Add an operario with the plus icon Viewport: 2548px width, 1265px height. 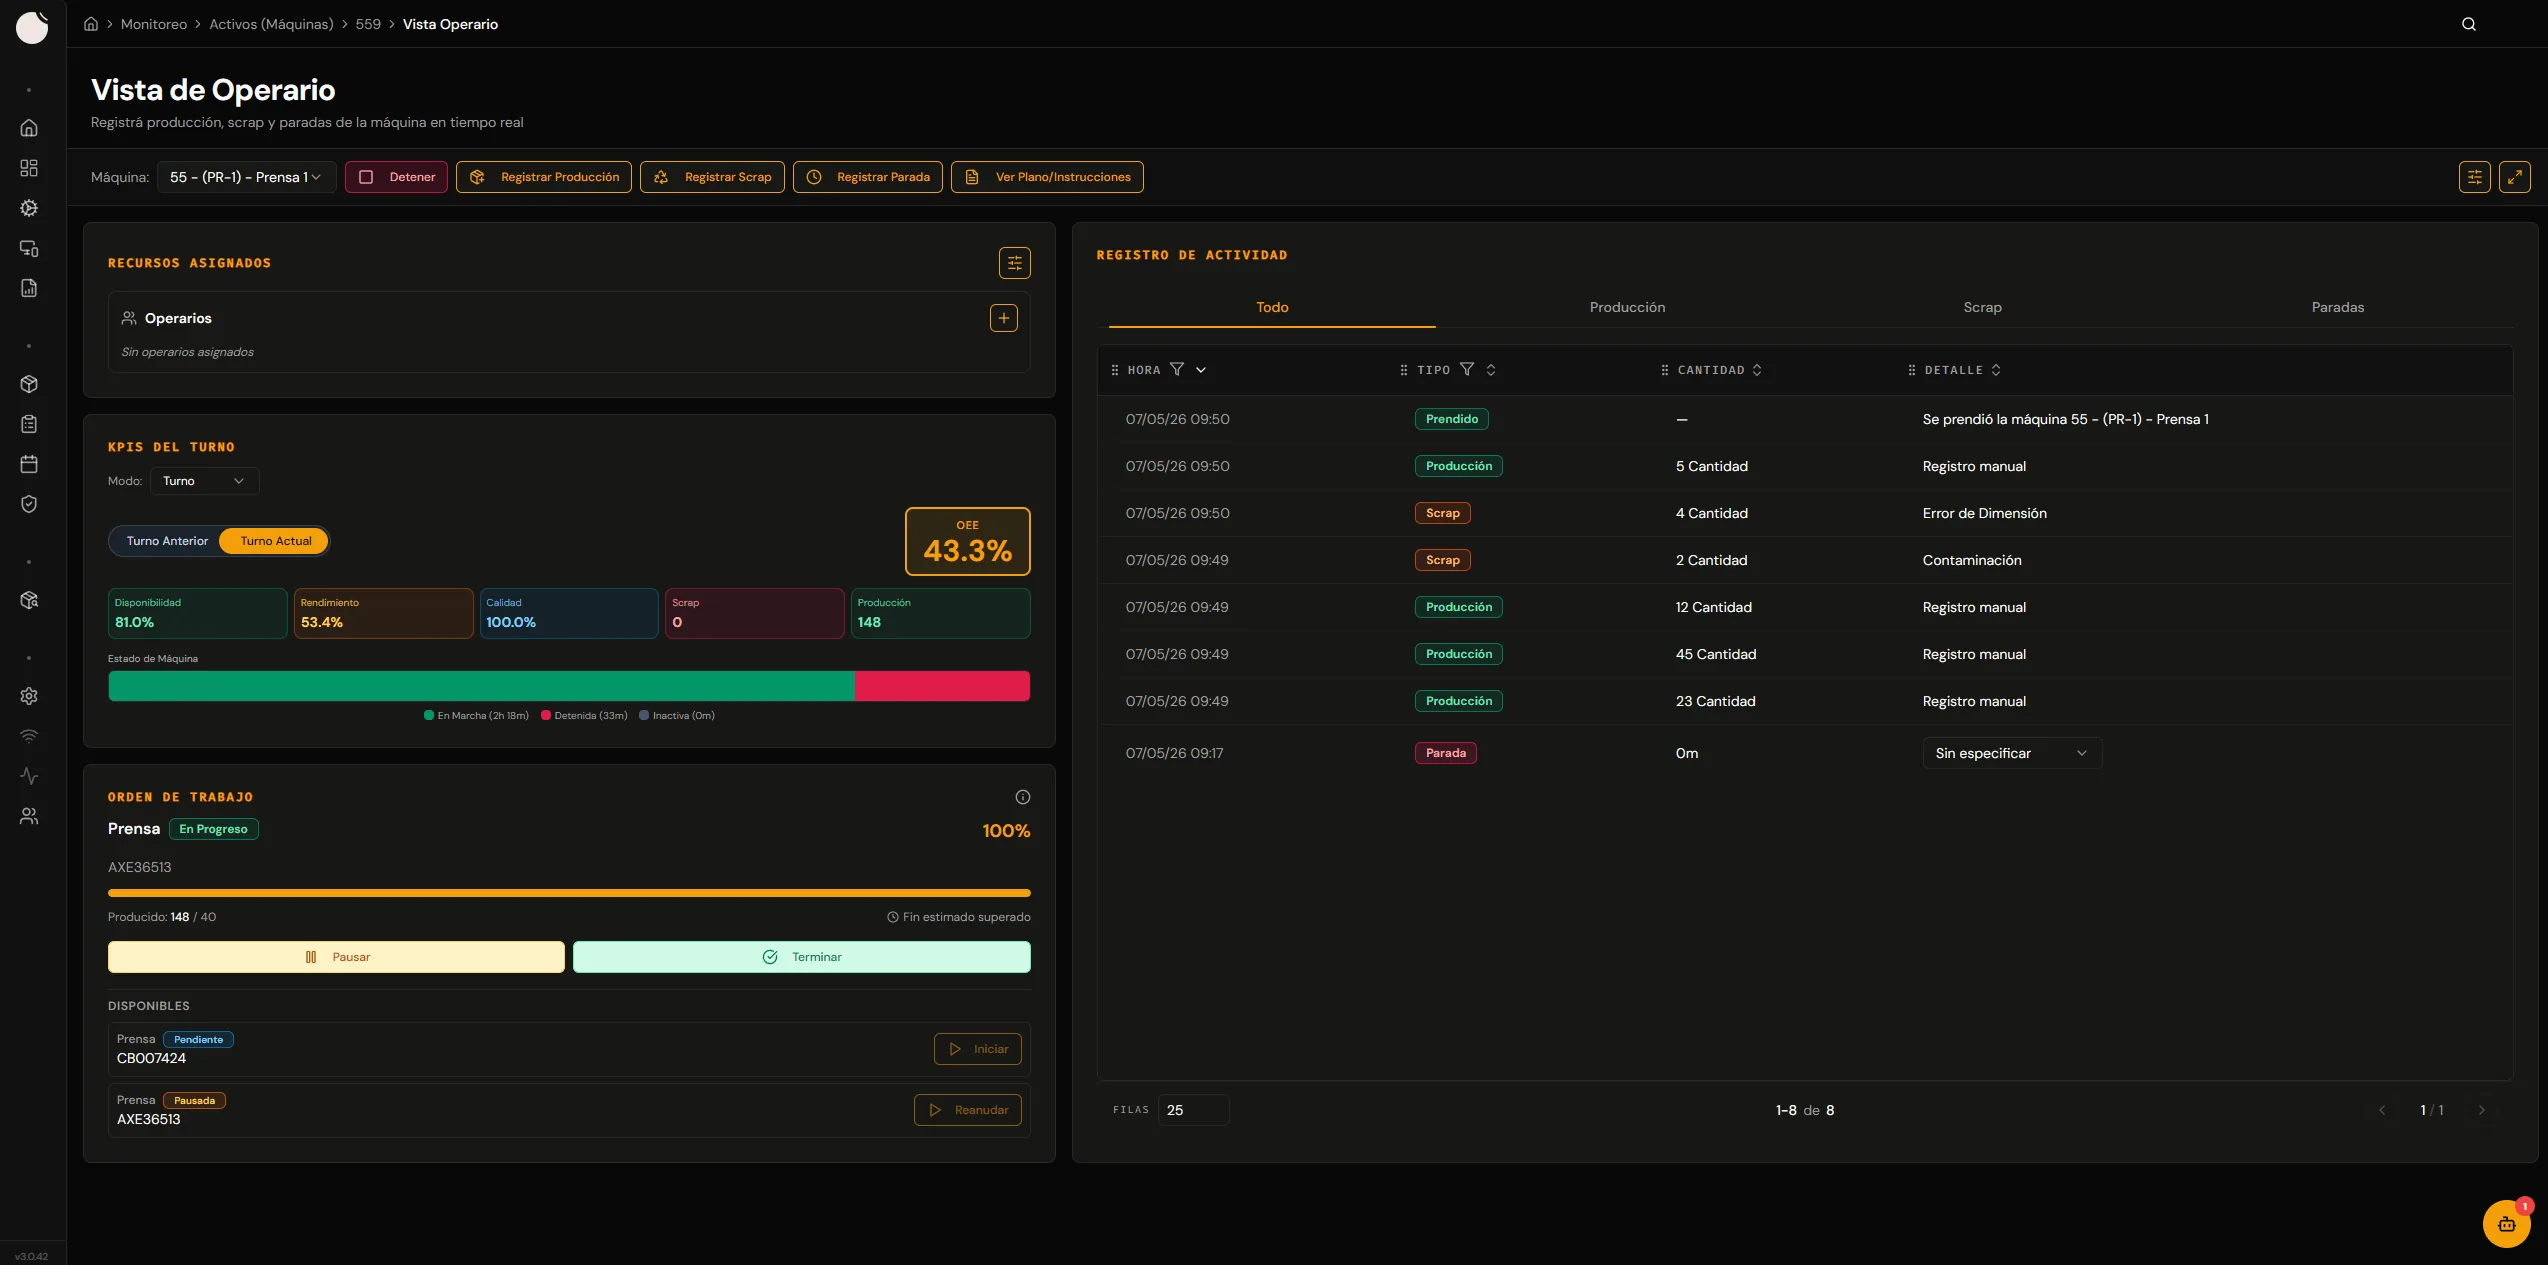click(1004, 318)
